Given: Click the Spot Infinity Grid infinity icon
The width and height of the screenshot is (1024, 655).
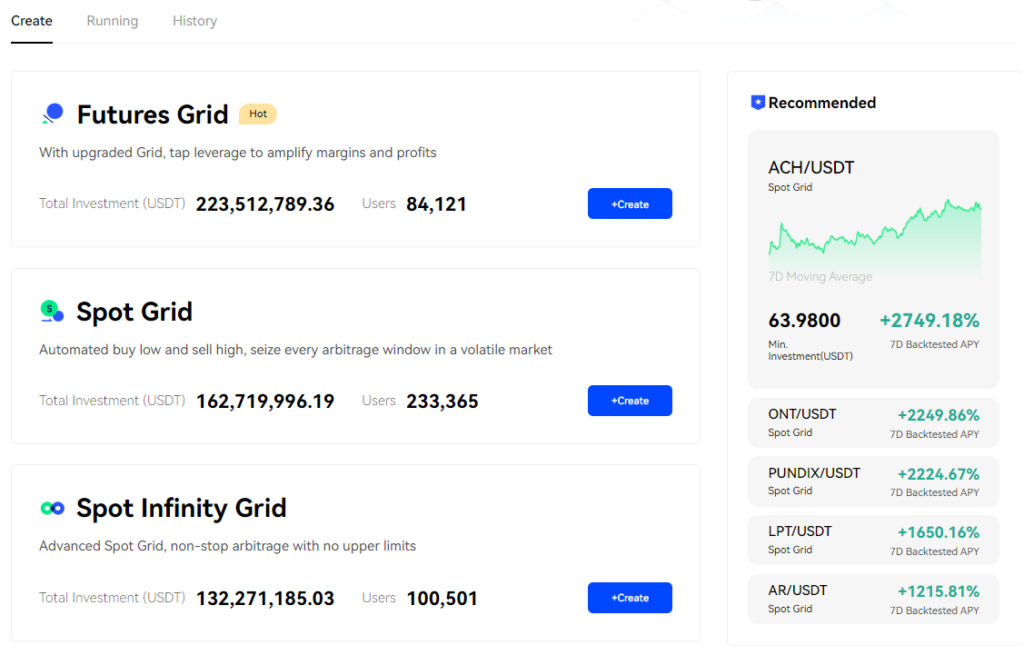Looking at the screenshot, I should [52, 507].
